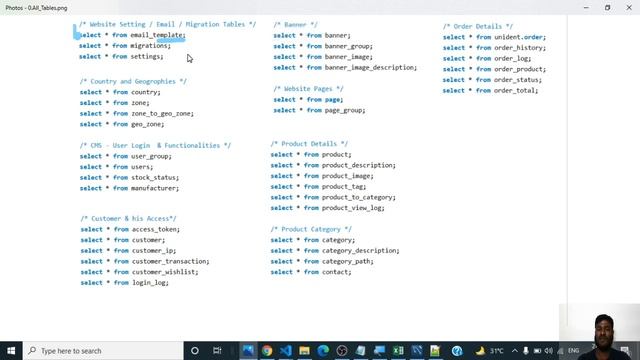Click the 'access_token' query line
Image resolution: width=640 pixels, height=360 pixels.
point(130,229)
